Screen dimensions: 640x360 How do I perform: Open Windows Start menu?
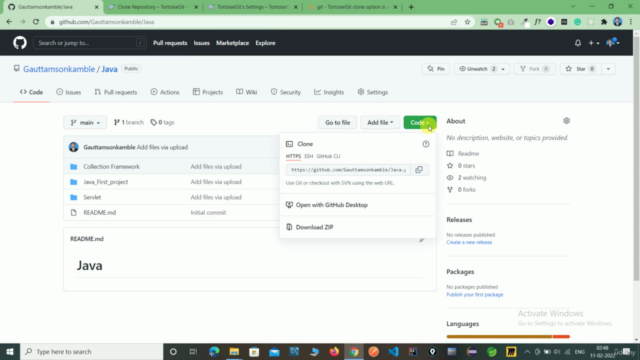[x=10, y=351]
